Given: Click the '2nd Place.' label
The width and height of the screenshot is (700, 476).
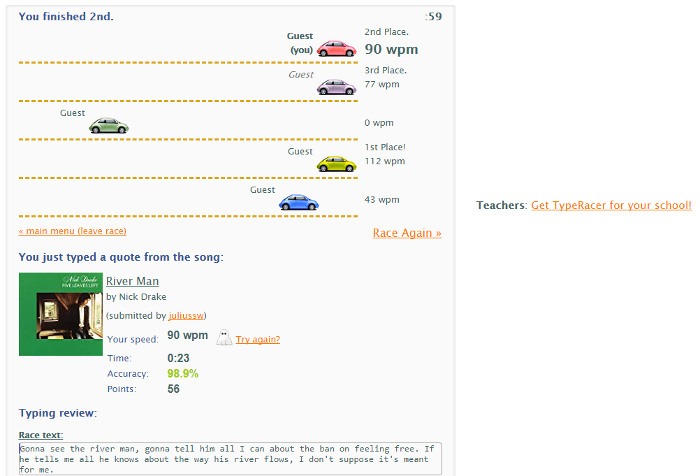Looking at the screenshot, I should click(x=387, y=32).
